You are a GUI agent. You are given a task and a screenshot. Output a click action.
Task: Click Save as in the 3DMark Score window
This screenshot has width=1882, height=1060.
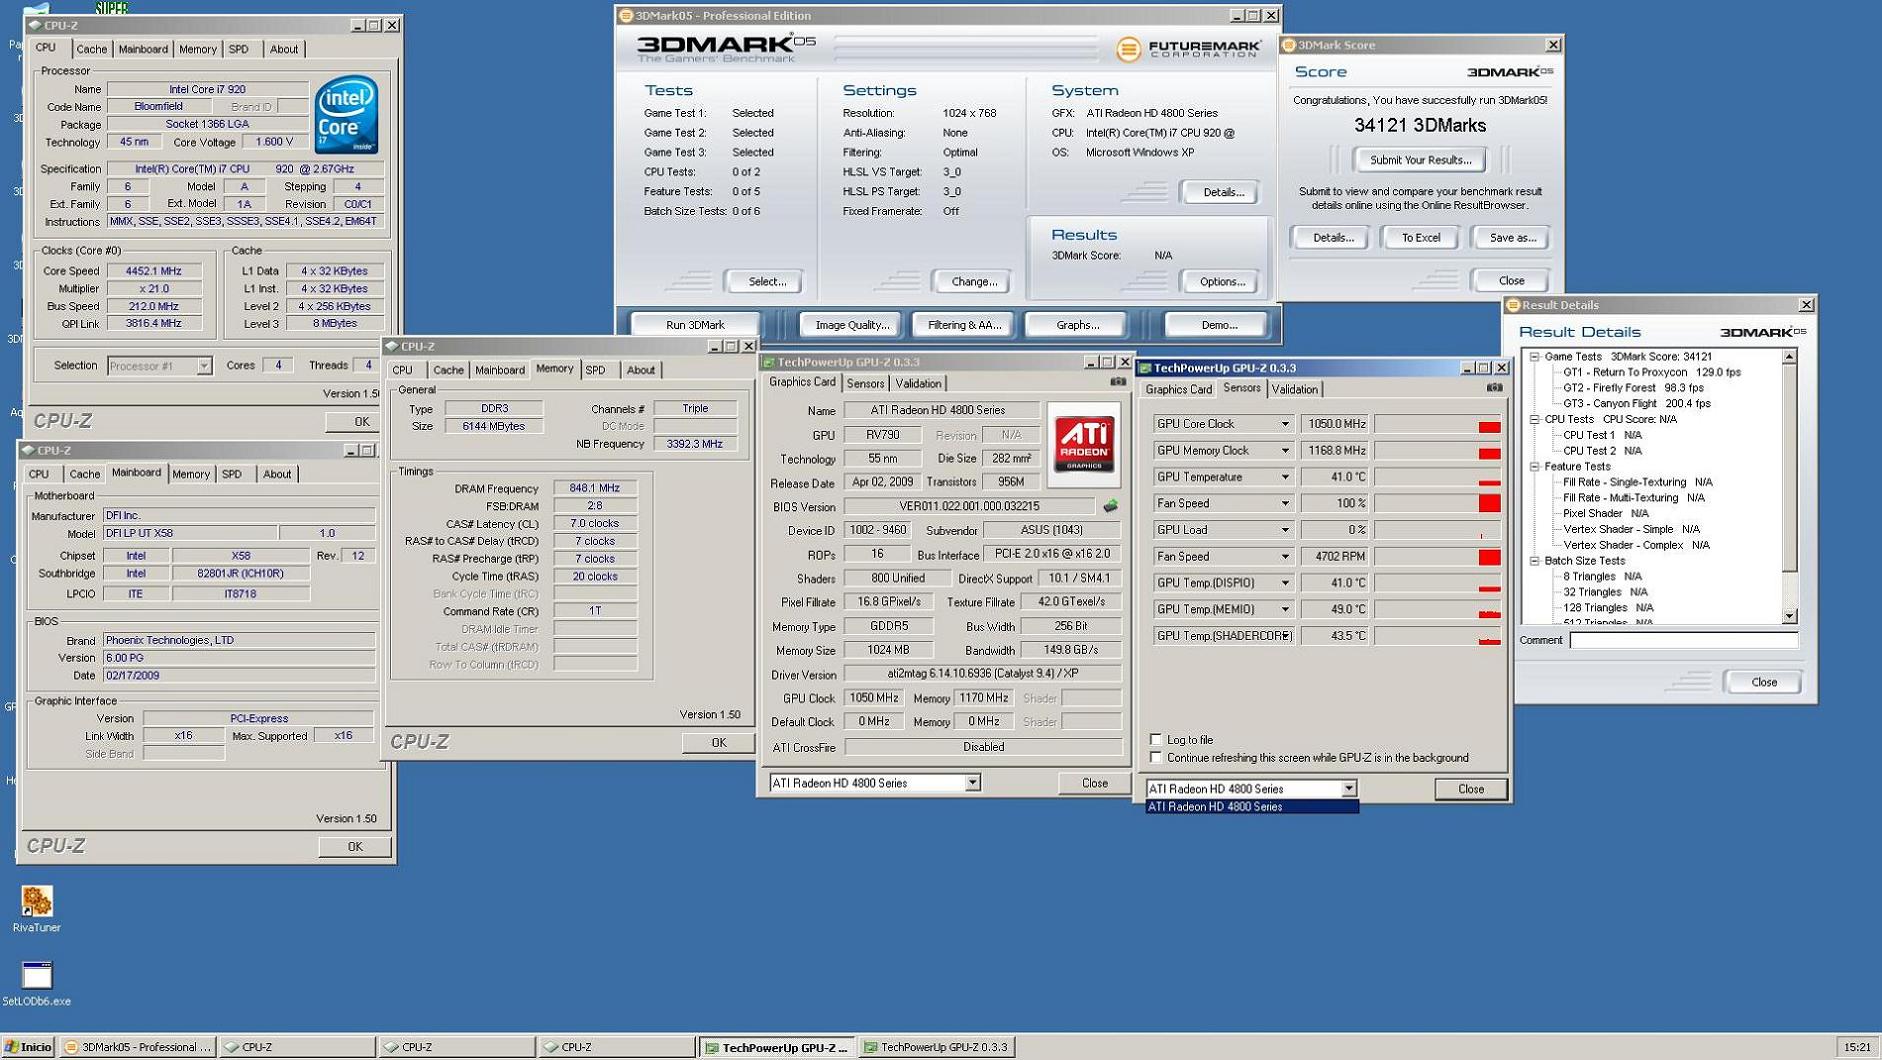point(1511,238)
